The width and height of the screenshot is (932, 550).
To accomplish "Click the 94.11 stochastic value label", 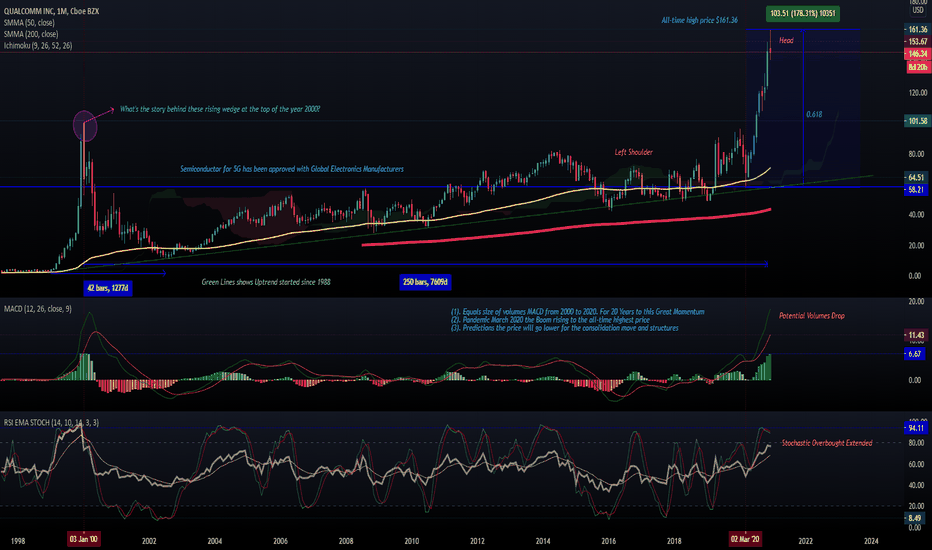I will tap(916, 428).
